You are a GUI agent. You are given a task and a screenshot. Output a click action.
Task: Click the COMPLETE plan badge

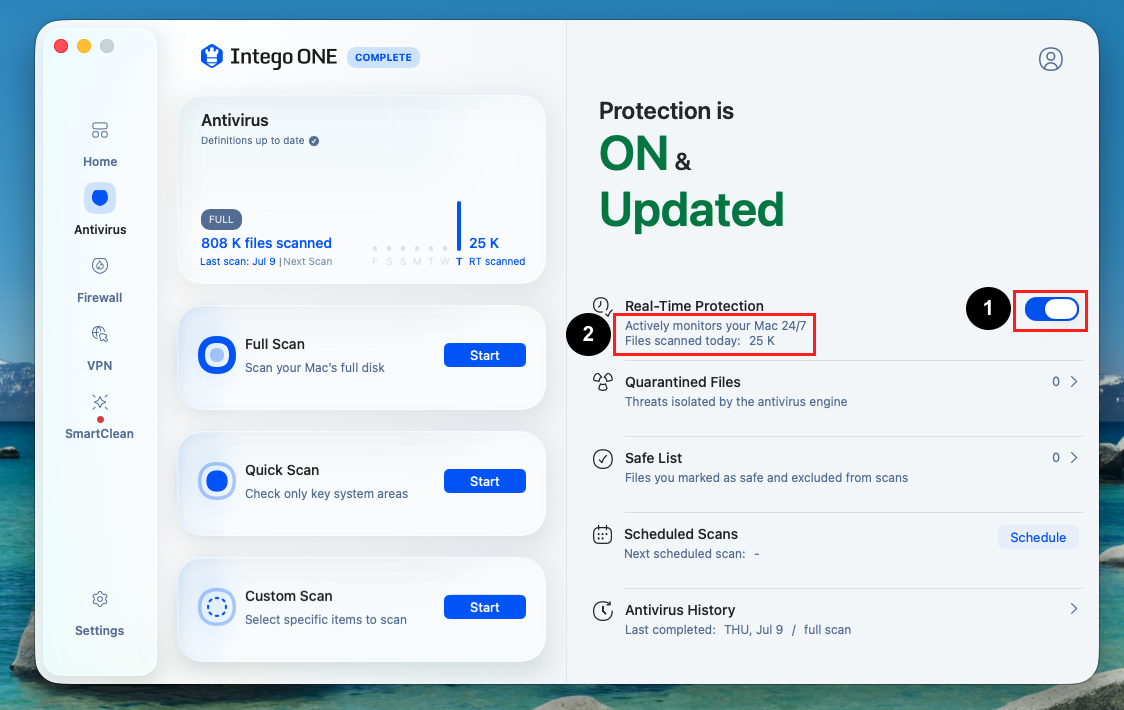click(x=384, y=57)
